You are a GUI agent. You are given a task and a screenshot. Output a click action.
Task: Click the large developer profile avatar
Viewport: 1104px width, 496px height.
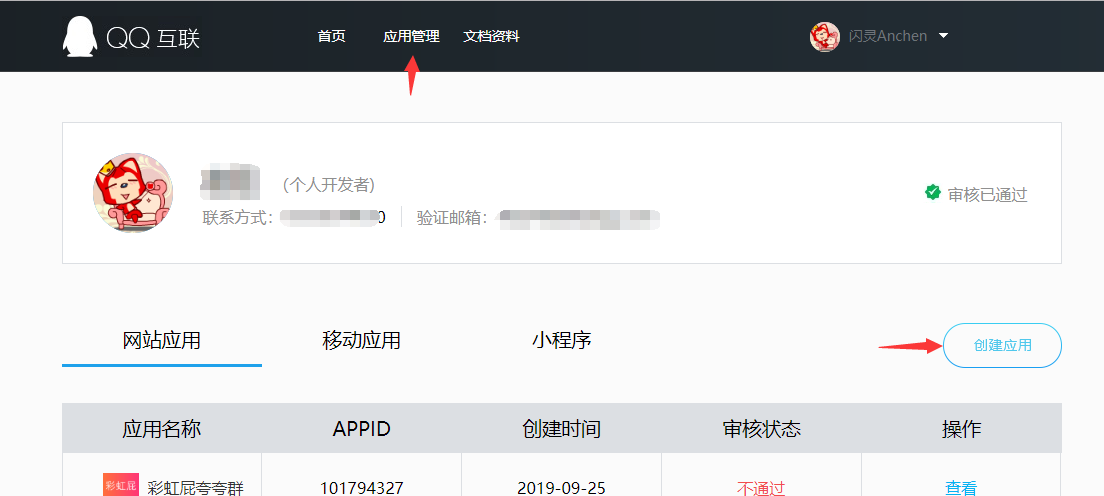point(133,193)
